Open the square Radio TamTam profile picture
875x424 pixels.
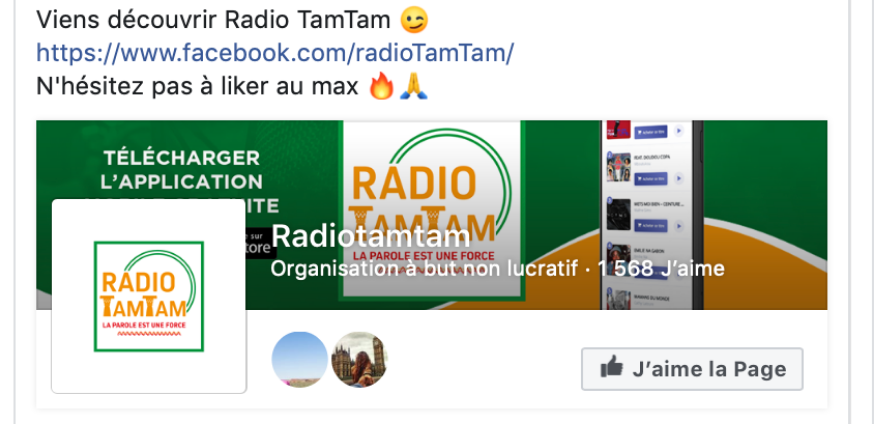(x=149, y=296)
